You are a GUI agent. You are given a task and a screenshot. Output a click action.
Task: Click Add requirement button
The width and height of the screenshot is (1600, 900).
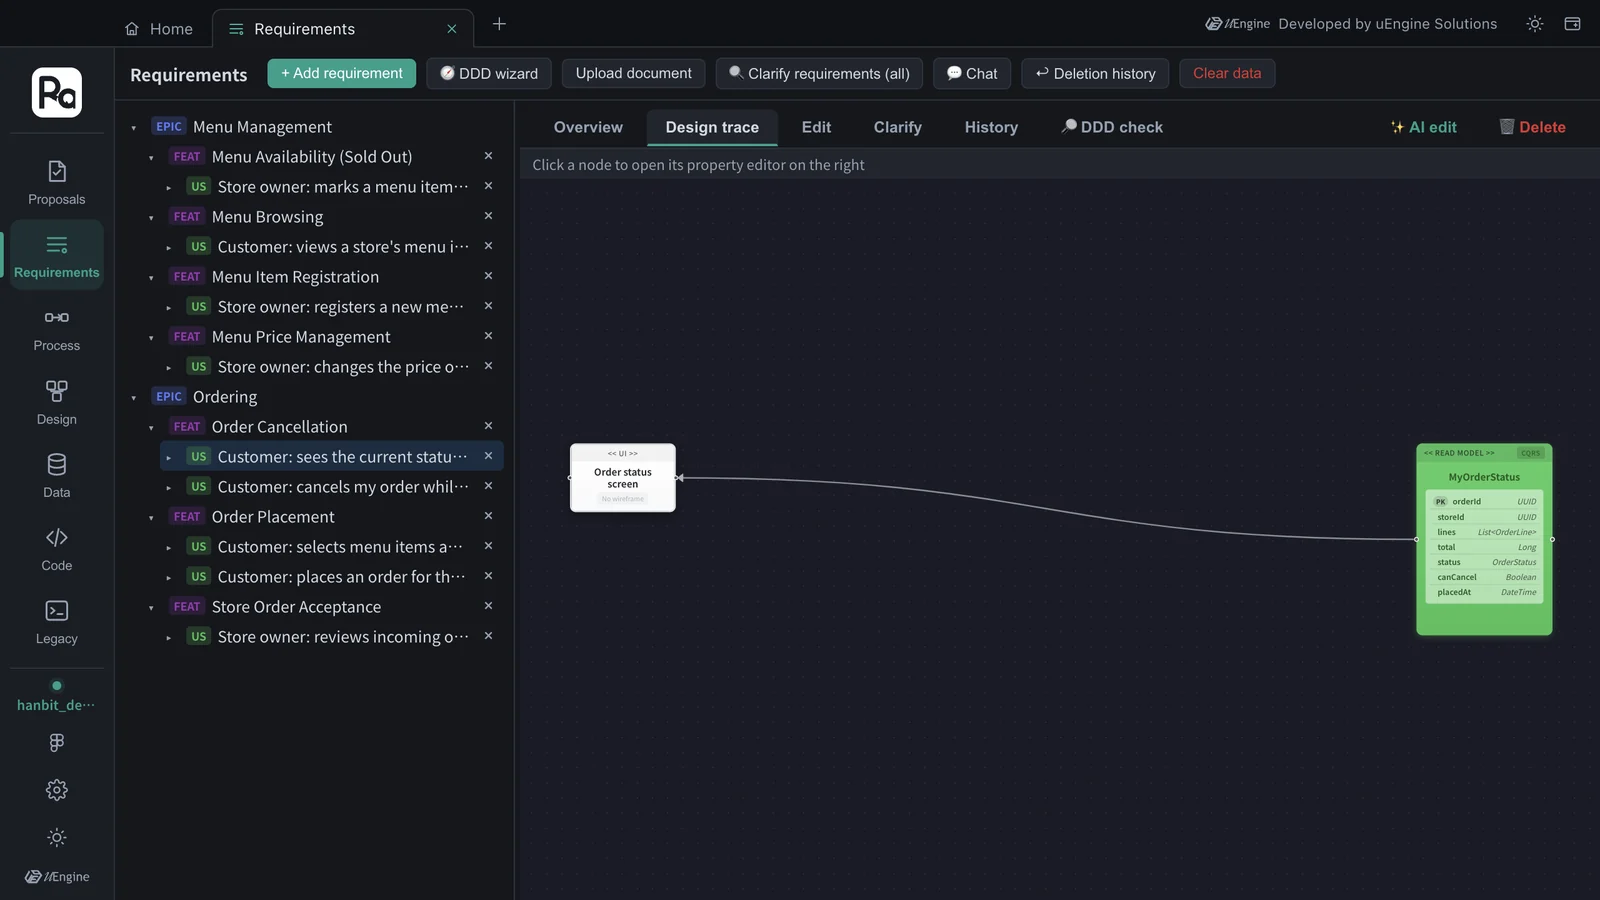pos(342,73)
